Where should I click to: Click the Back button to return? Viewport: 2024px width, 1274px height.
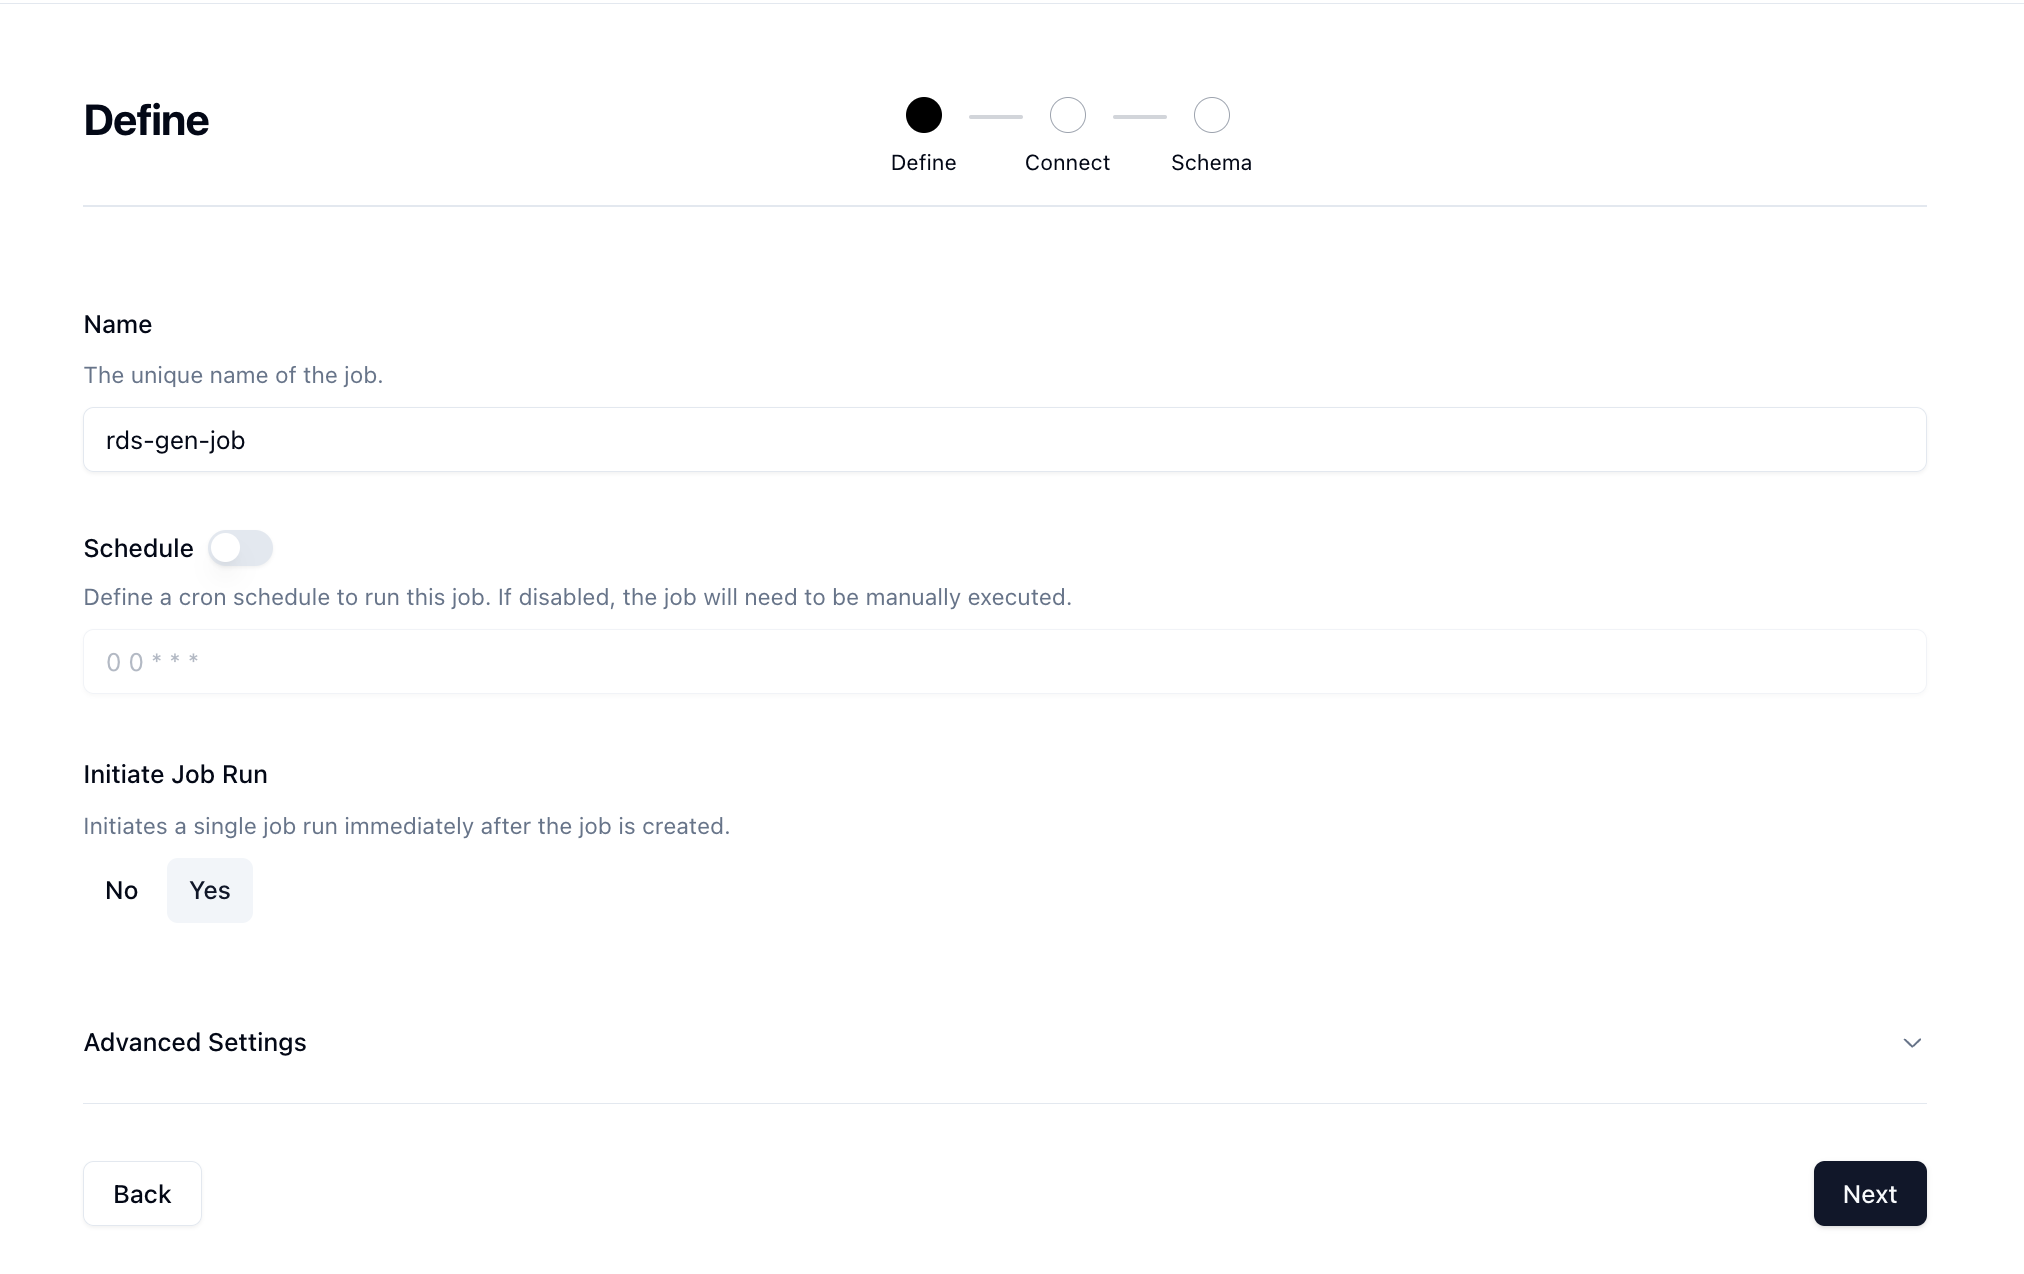pyautogui.click(x=142, y=1193)
